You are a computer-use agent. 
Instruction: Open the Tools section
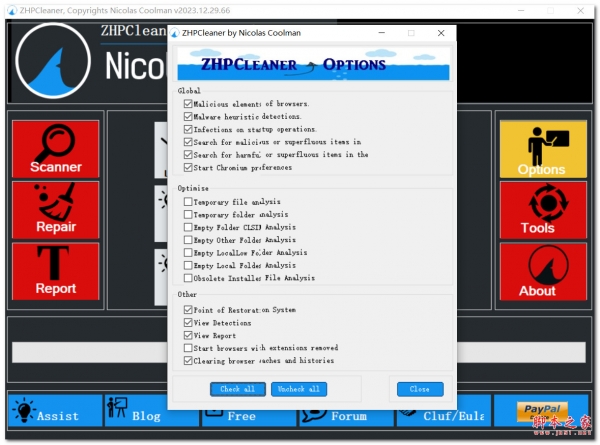[543, 210]
